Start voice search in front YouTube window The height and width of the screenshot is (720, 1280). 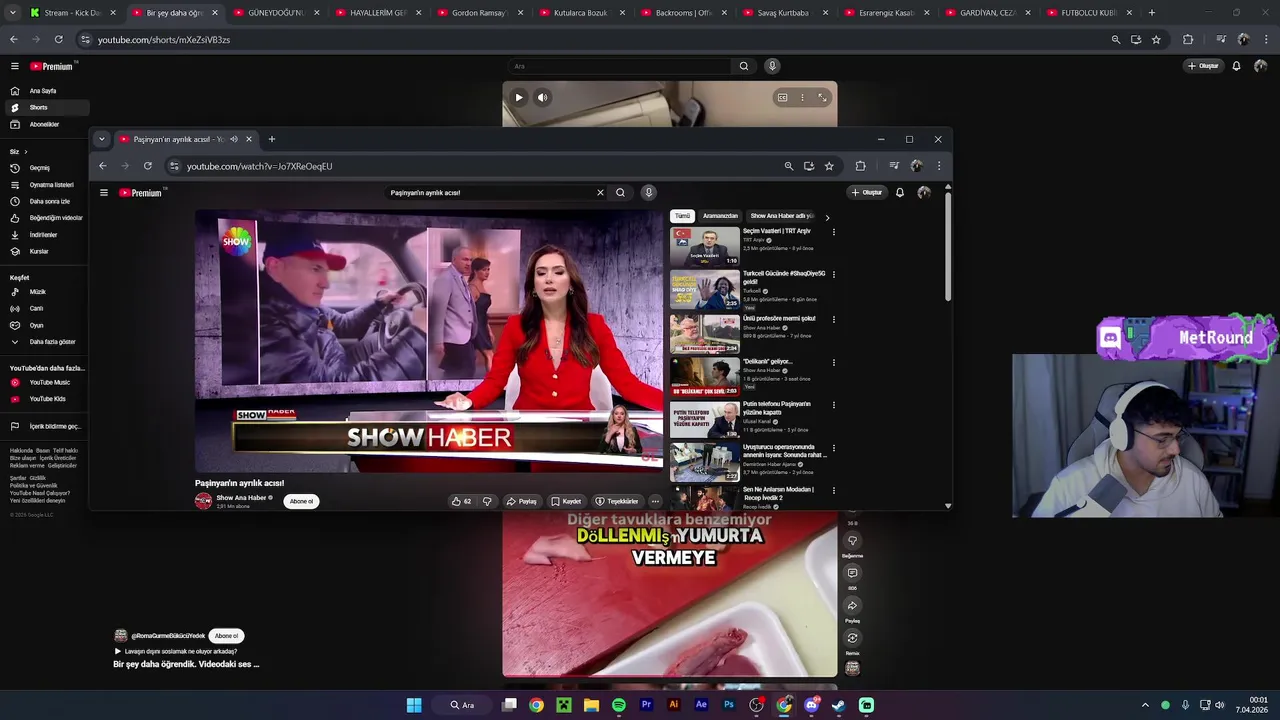[648, 193]
